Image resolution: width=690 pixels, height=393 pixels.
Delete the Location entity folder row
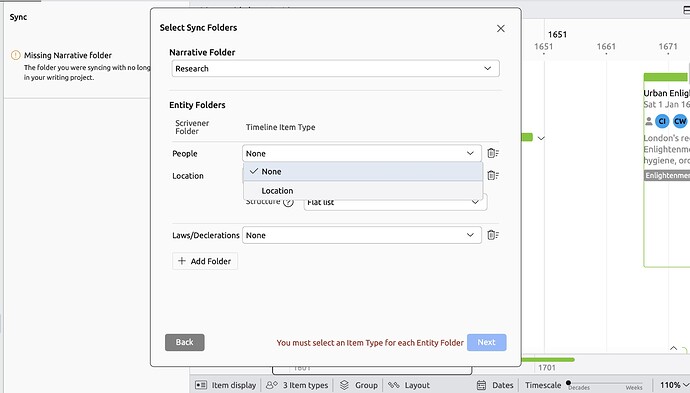pyautogui.click(x=493, y=176)
